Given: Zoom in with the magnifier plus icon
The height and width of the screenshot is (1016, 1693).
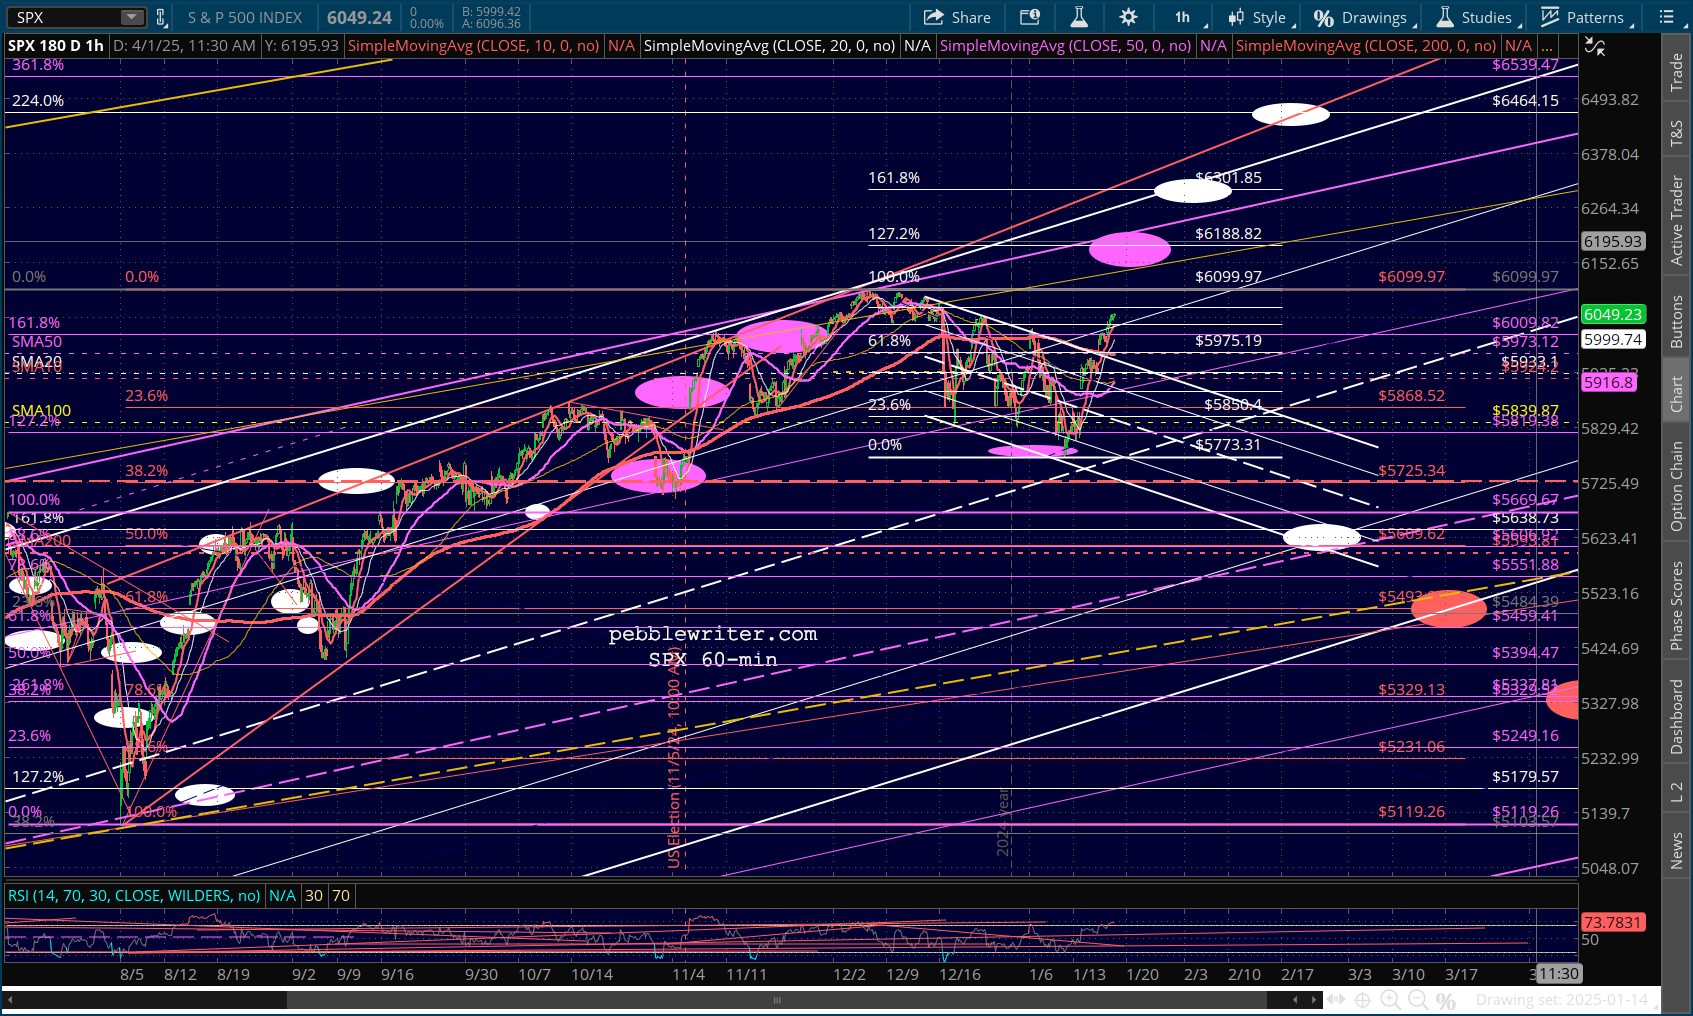Looking at the screenshot, I should [x=1390, y=1000].
